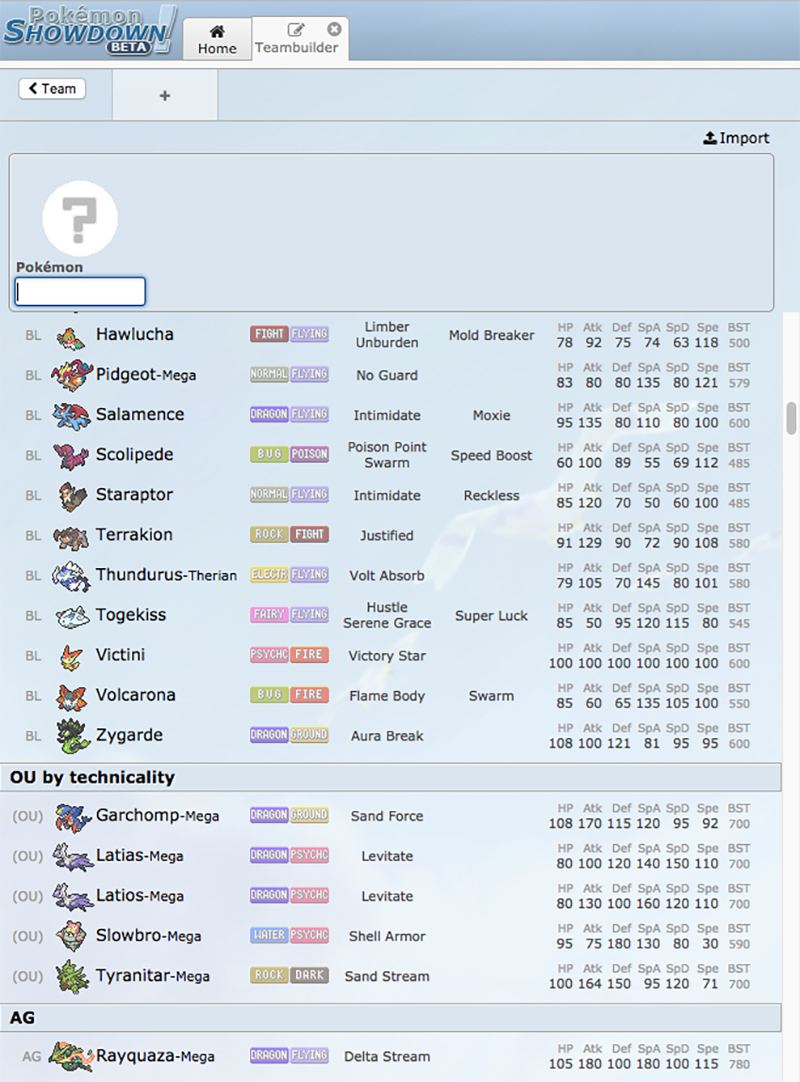The image size is (800, 1082).
Task: Open the Home tab
Action: [217, 39]
